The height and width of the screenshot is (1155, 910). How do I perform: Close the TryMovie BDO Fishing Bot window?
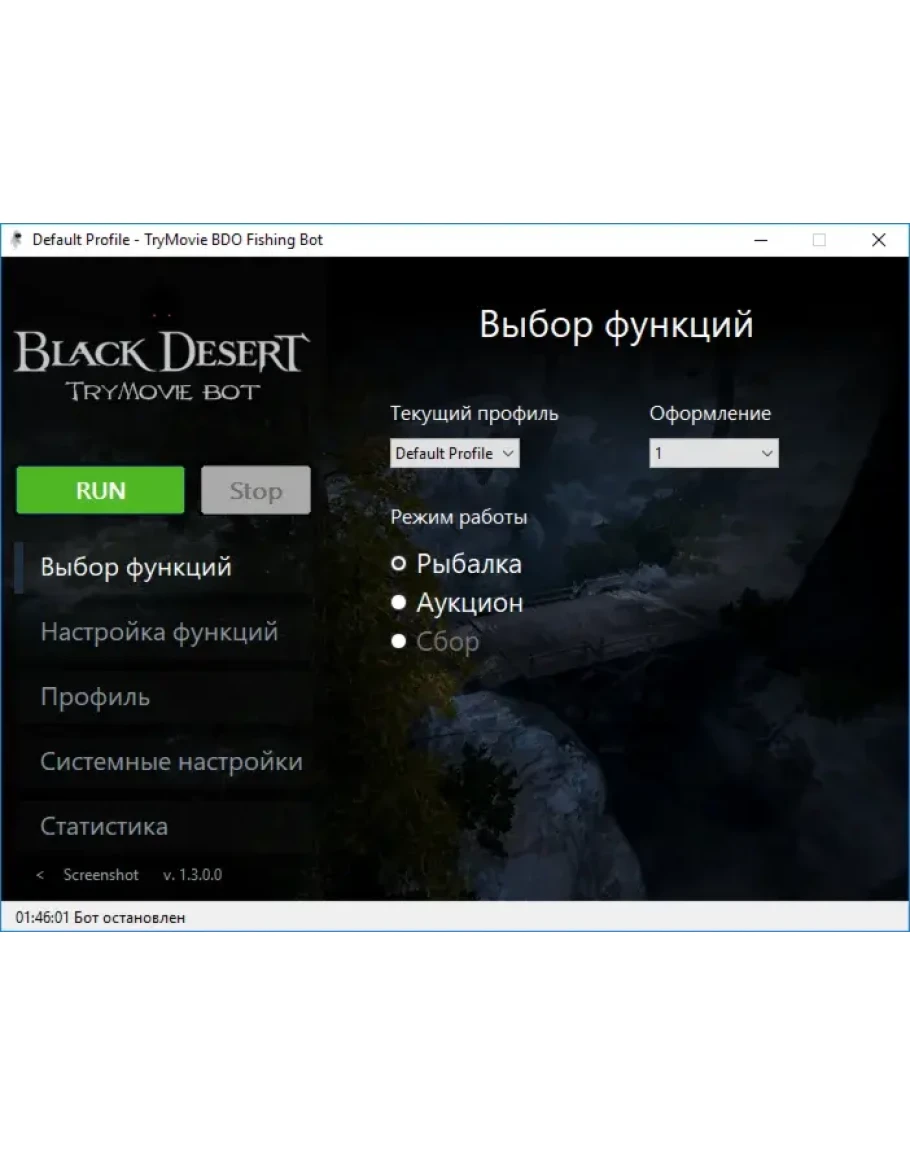pyautogui.click(x=878, y=240)
